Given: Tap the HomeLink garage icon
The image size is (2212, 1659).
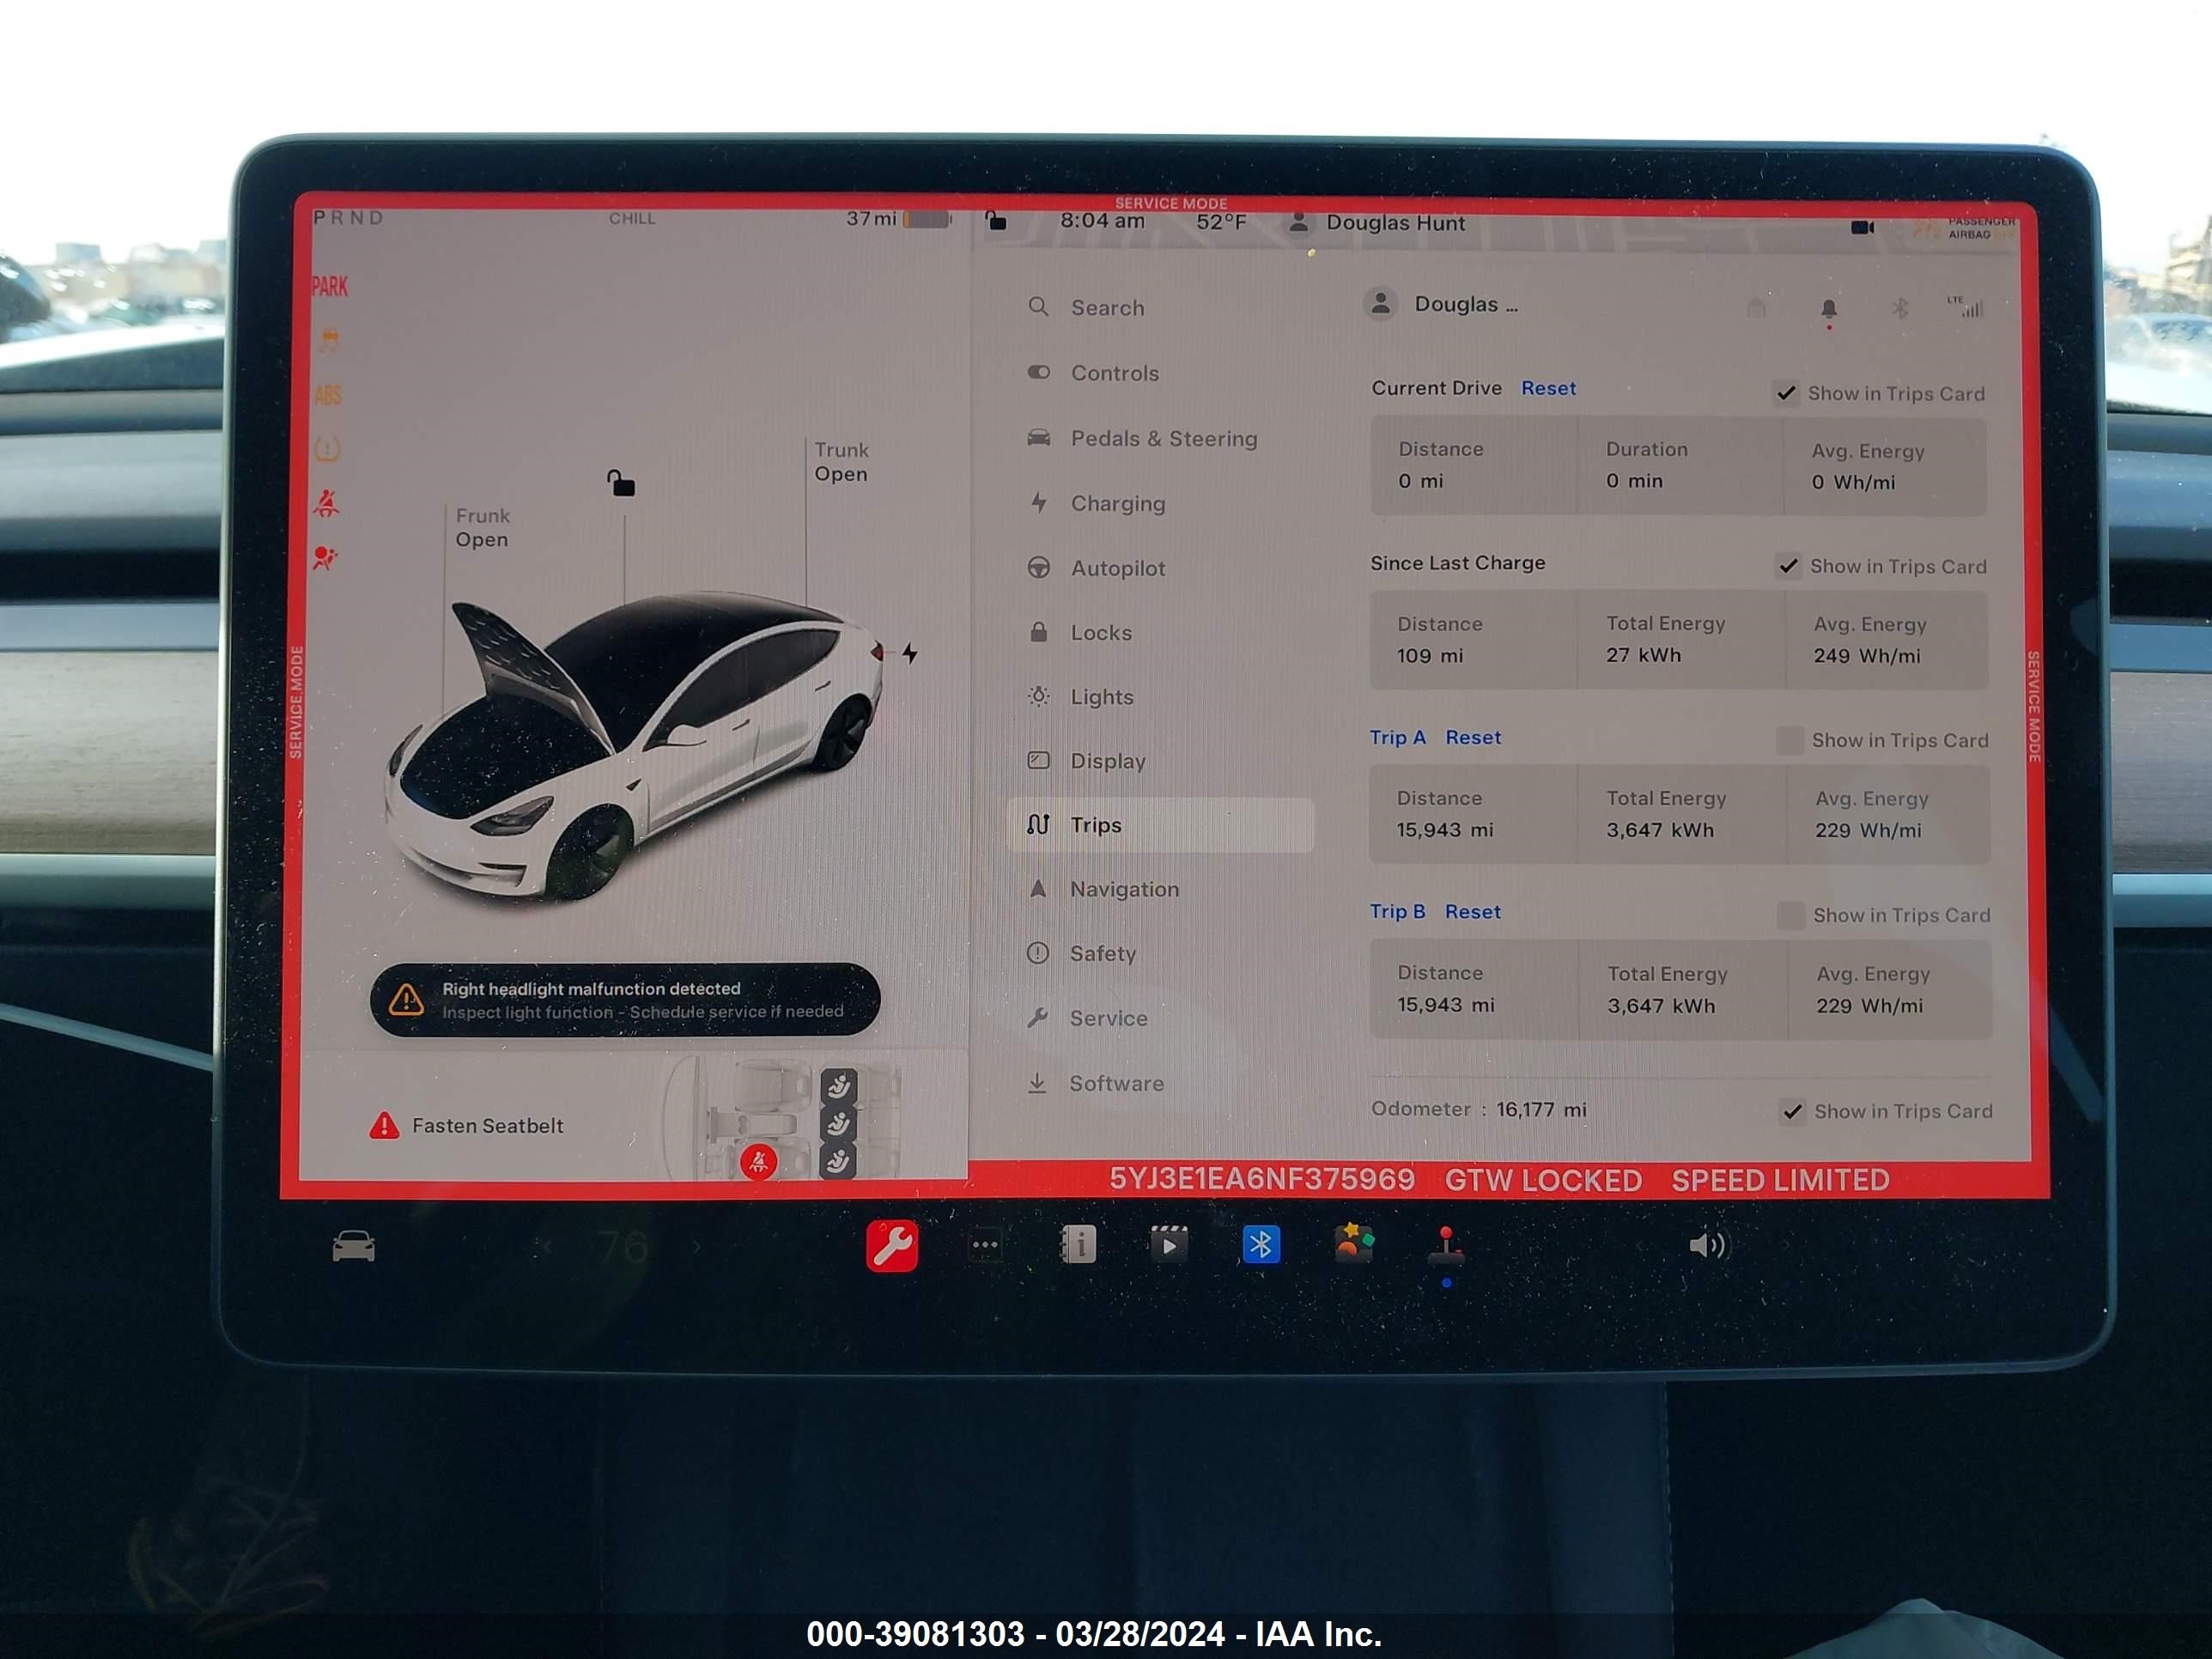Looking at the screenshot, I should click(x=1756, y=308).
